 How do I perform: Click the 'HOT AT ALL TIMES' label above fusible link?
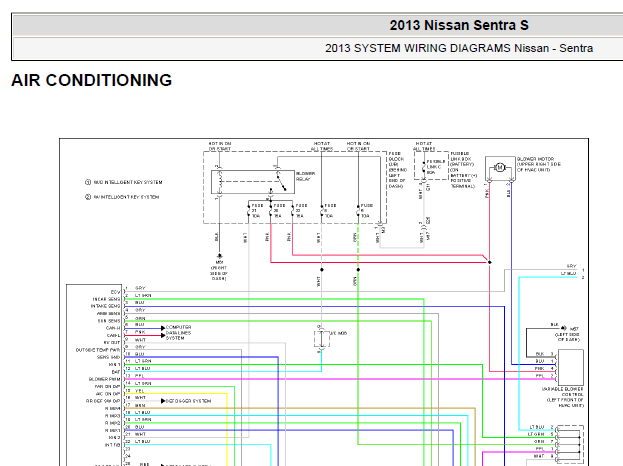pos(424,146)
